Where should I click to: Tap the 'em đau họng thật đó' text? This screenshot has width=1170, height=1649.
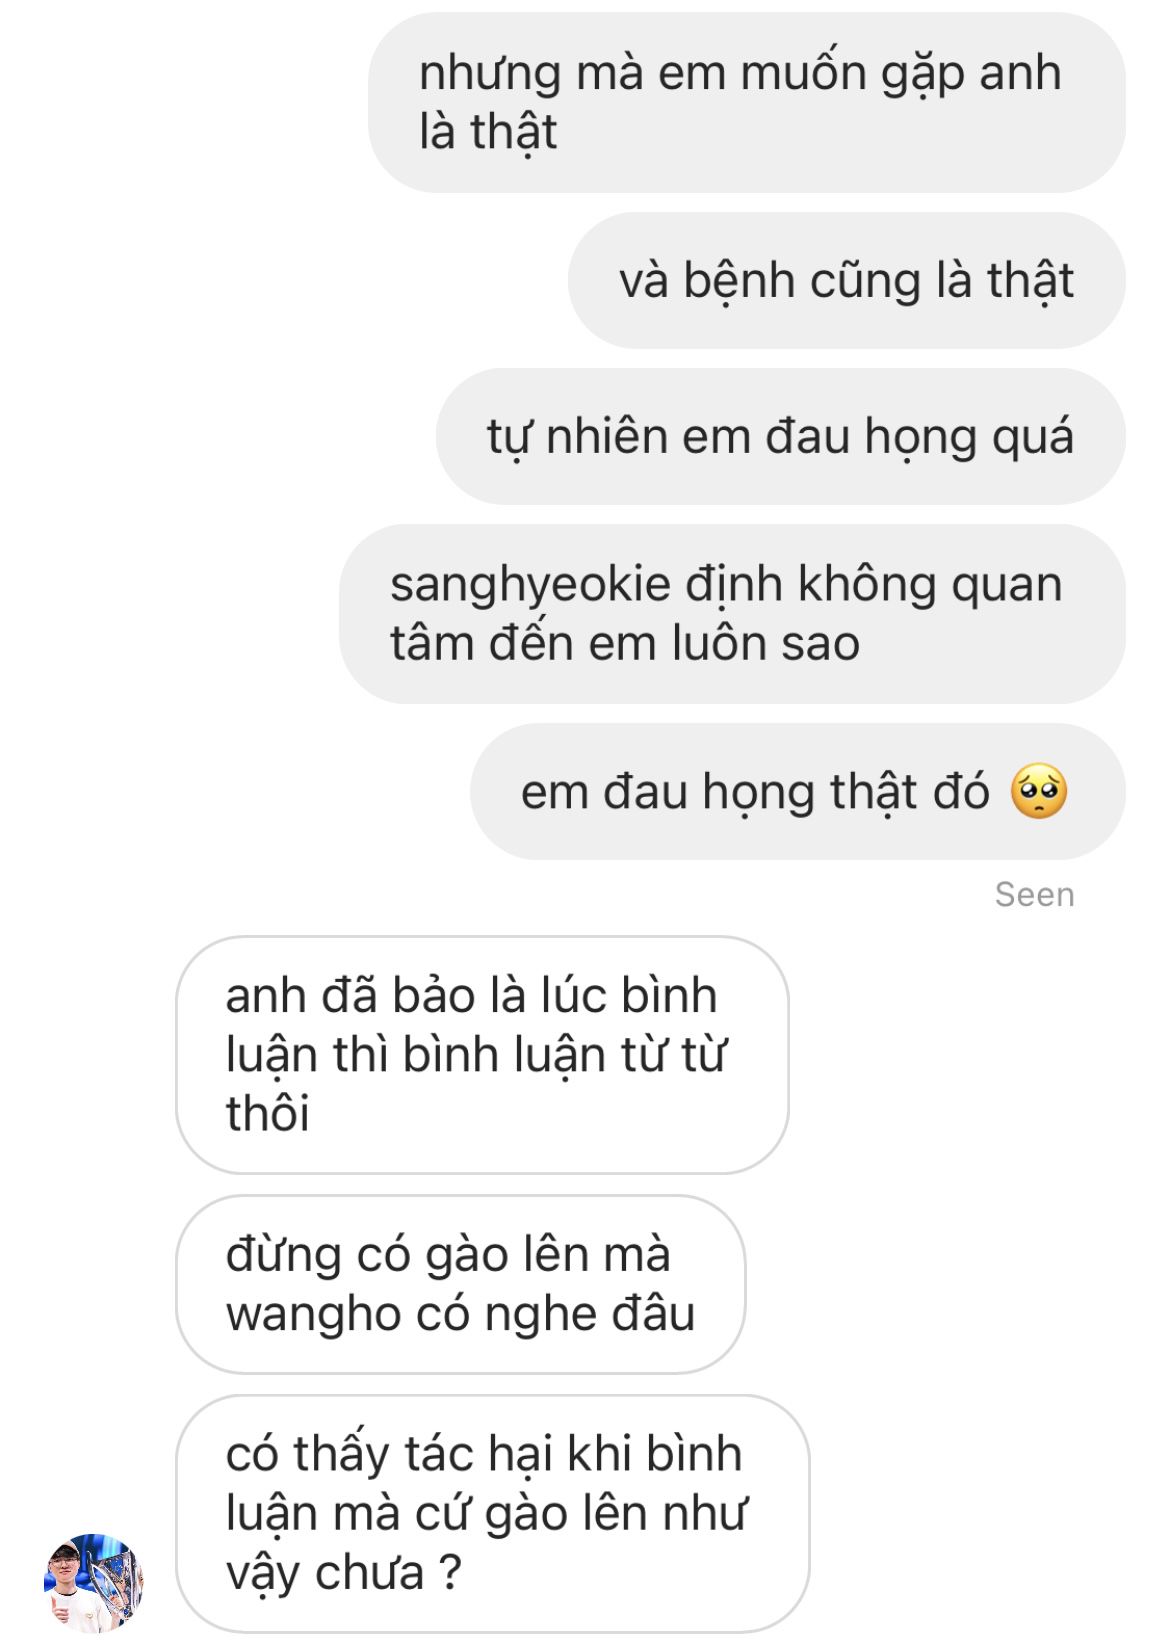[755, 792]
